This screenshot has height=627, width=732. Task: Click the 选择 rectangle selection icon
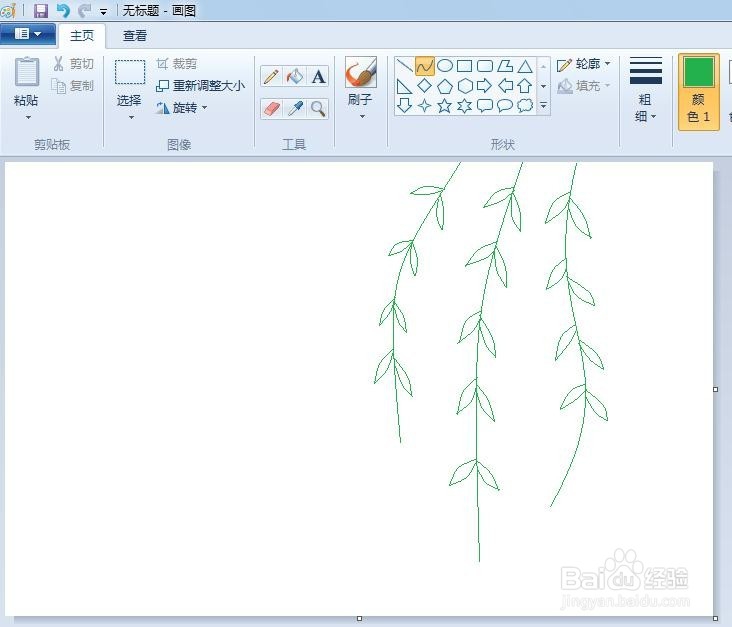[x=130, y=72]
